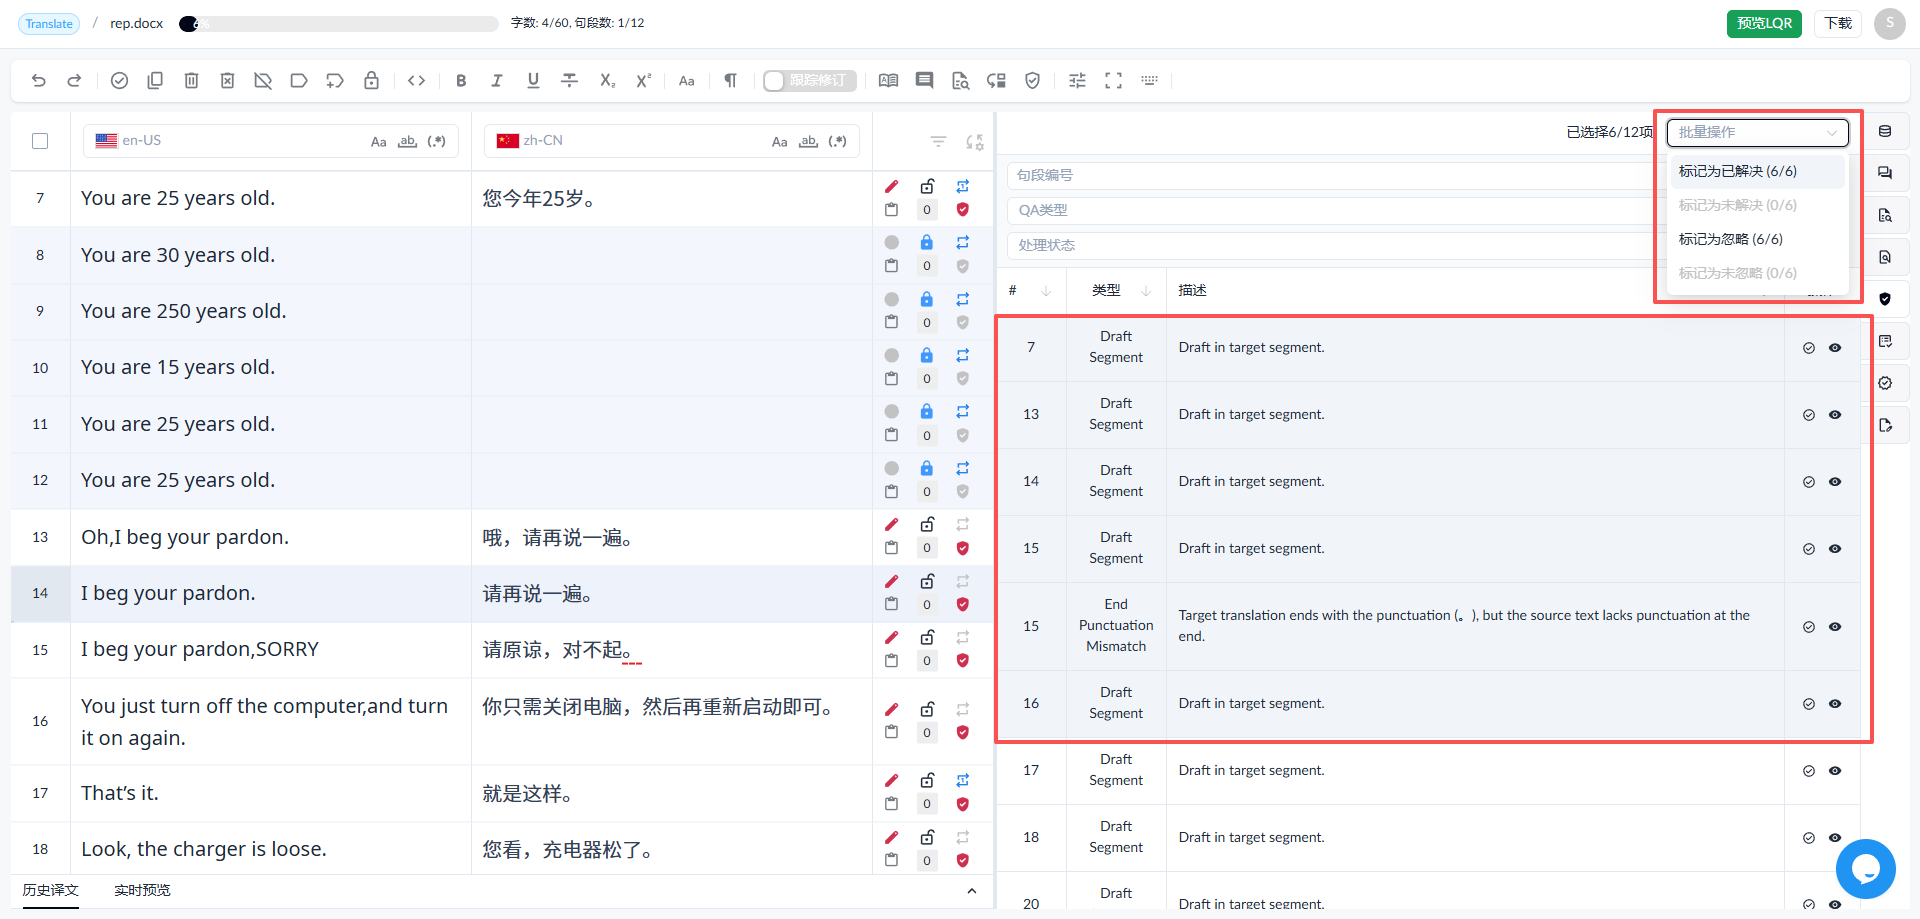Viewport: 1920px width, 919px height.
Task: Sort by 类型 column arrow
Action: tap(1146, 291)
